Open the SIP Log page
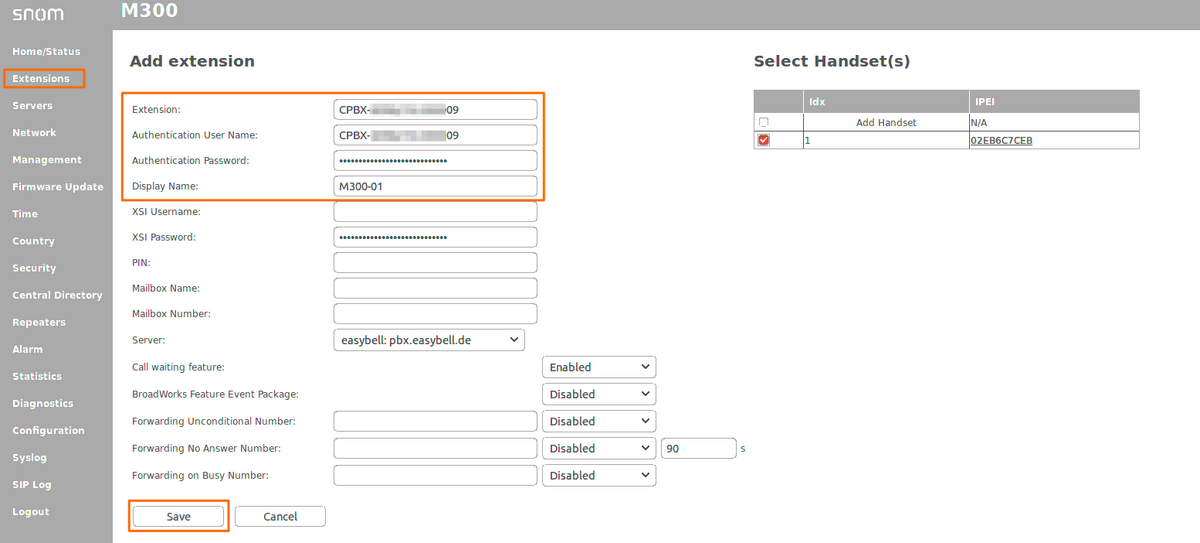 click(32, 485)
